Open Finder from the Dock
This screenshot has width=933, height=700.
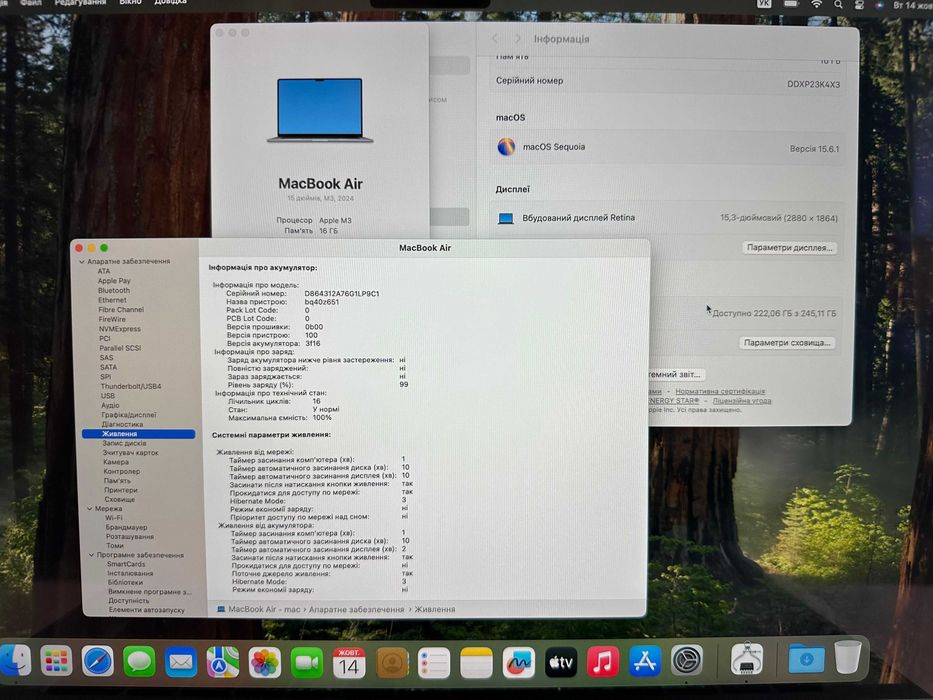pos(14,661)
